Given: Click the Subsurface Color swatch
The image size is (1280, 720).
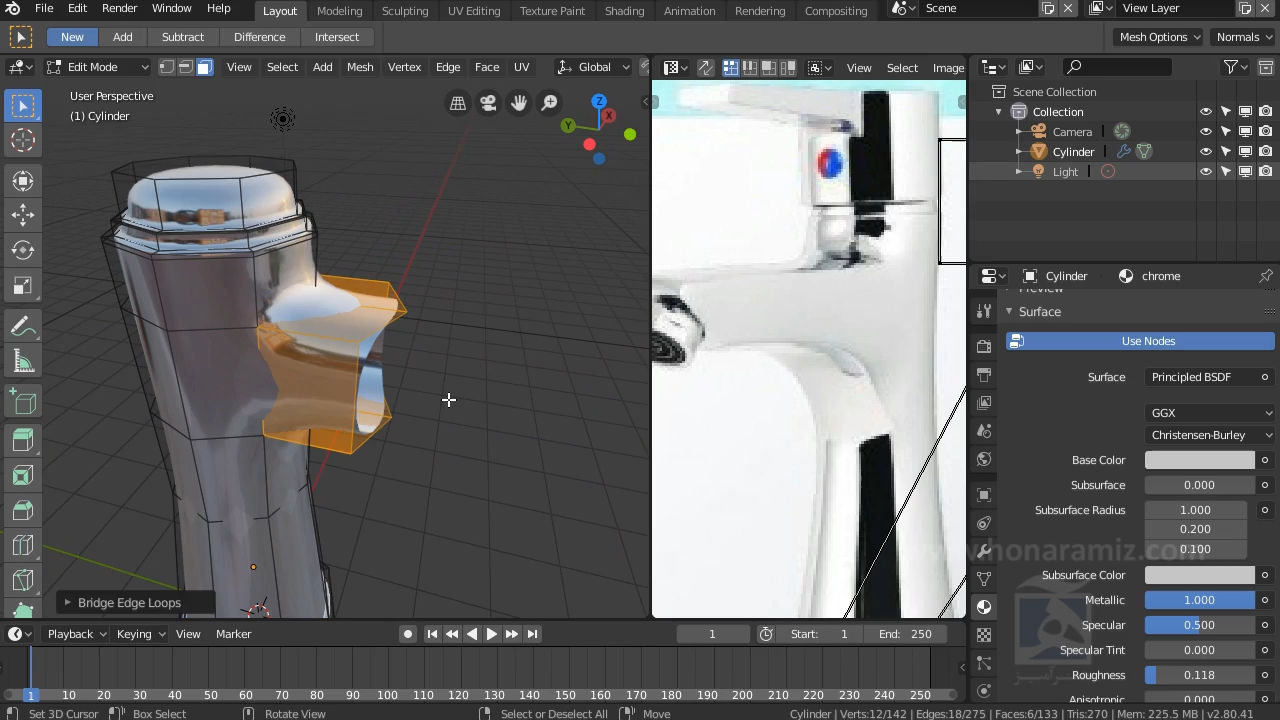Looking at the screenshot, I should pyautogui.click(x=1199, y=575).
